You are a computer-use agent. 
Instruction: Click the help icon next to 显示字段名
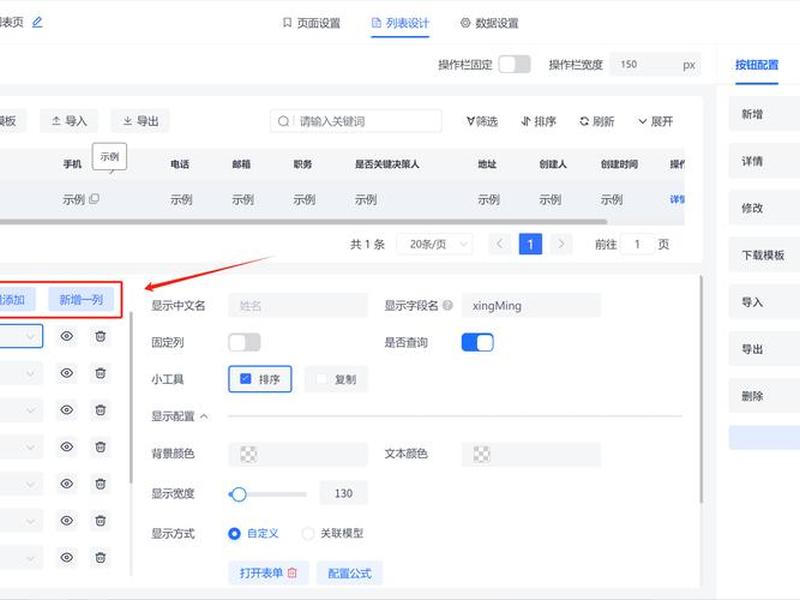(447, 305)
